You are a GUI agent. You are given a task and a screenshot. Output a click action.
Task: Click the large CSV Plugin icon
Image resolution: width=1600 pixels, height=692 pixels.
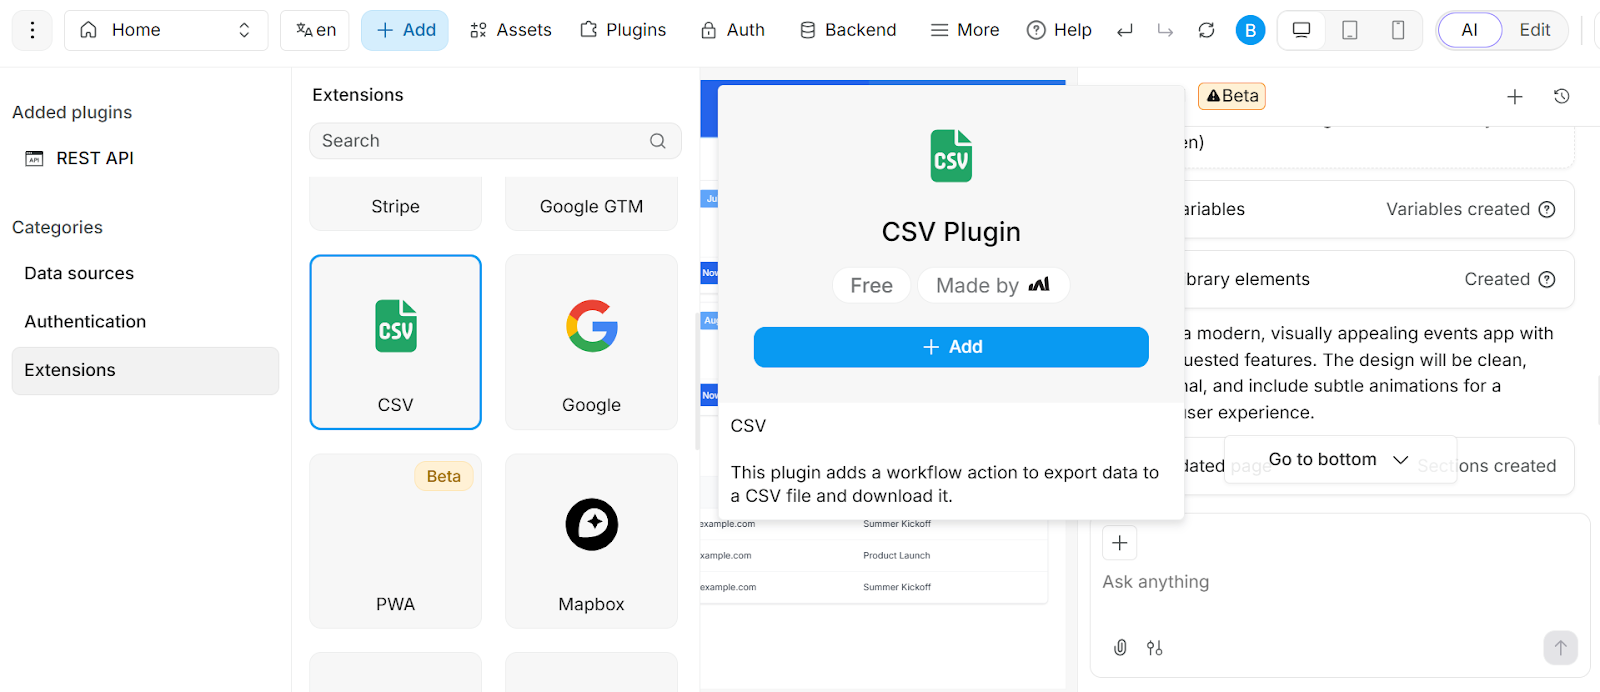coord(951,156)
